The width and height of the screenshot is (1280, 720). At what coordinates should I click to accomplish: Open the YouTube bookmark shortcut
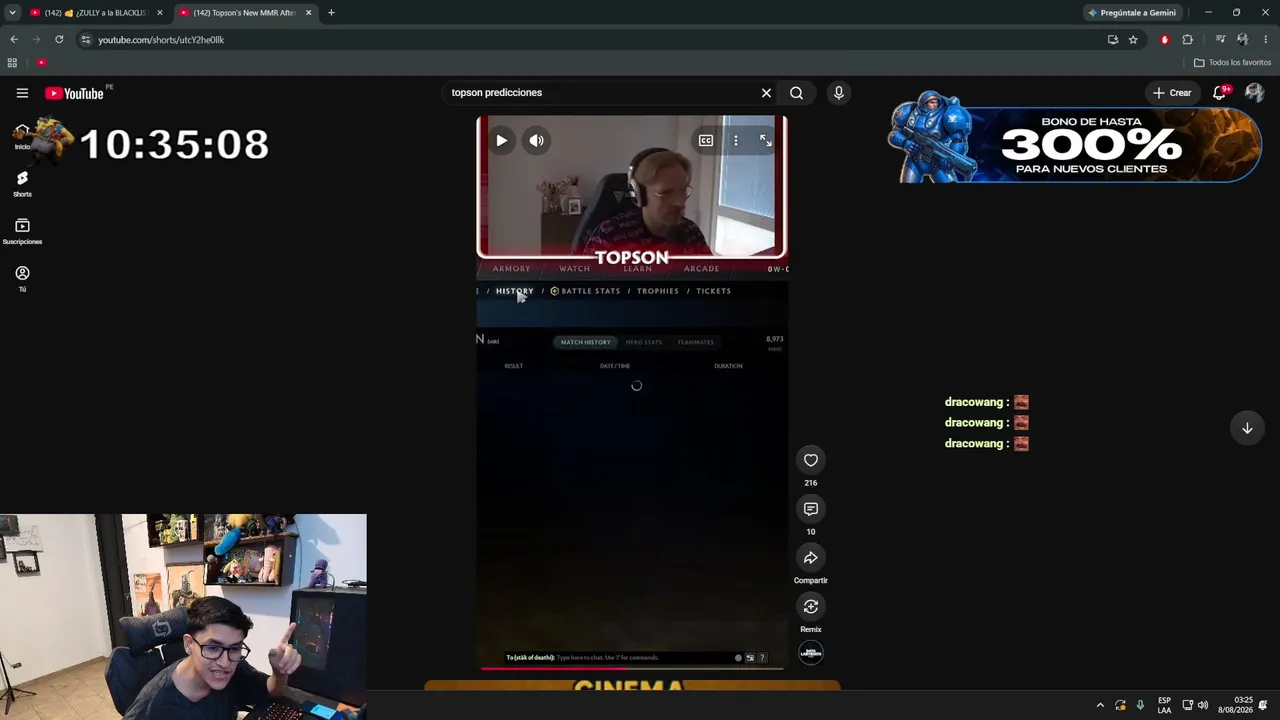41,63
